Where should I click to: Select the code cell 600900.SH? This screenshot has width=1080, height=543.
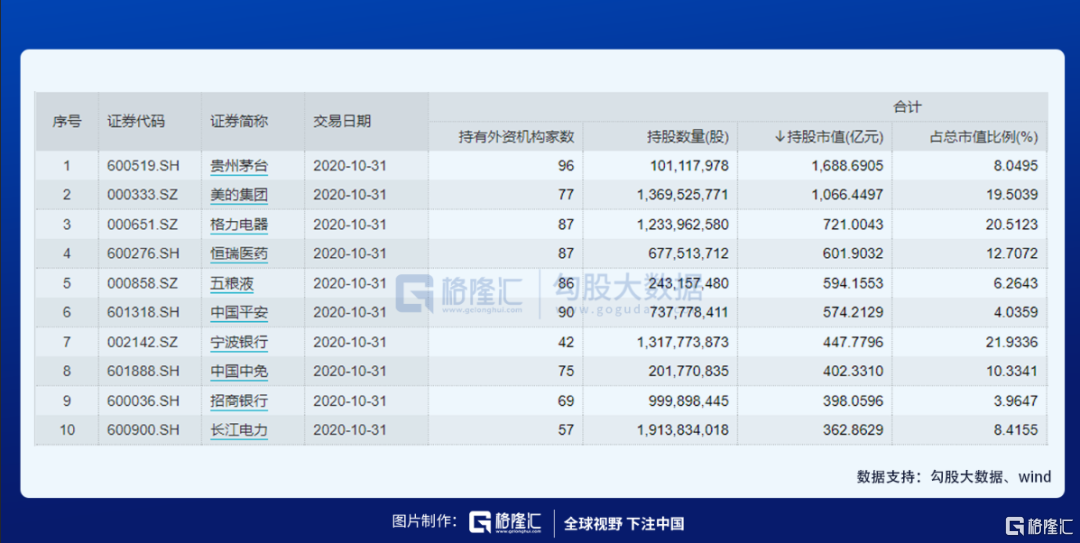click(x=143, y=430)
